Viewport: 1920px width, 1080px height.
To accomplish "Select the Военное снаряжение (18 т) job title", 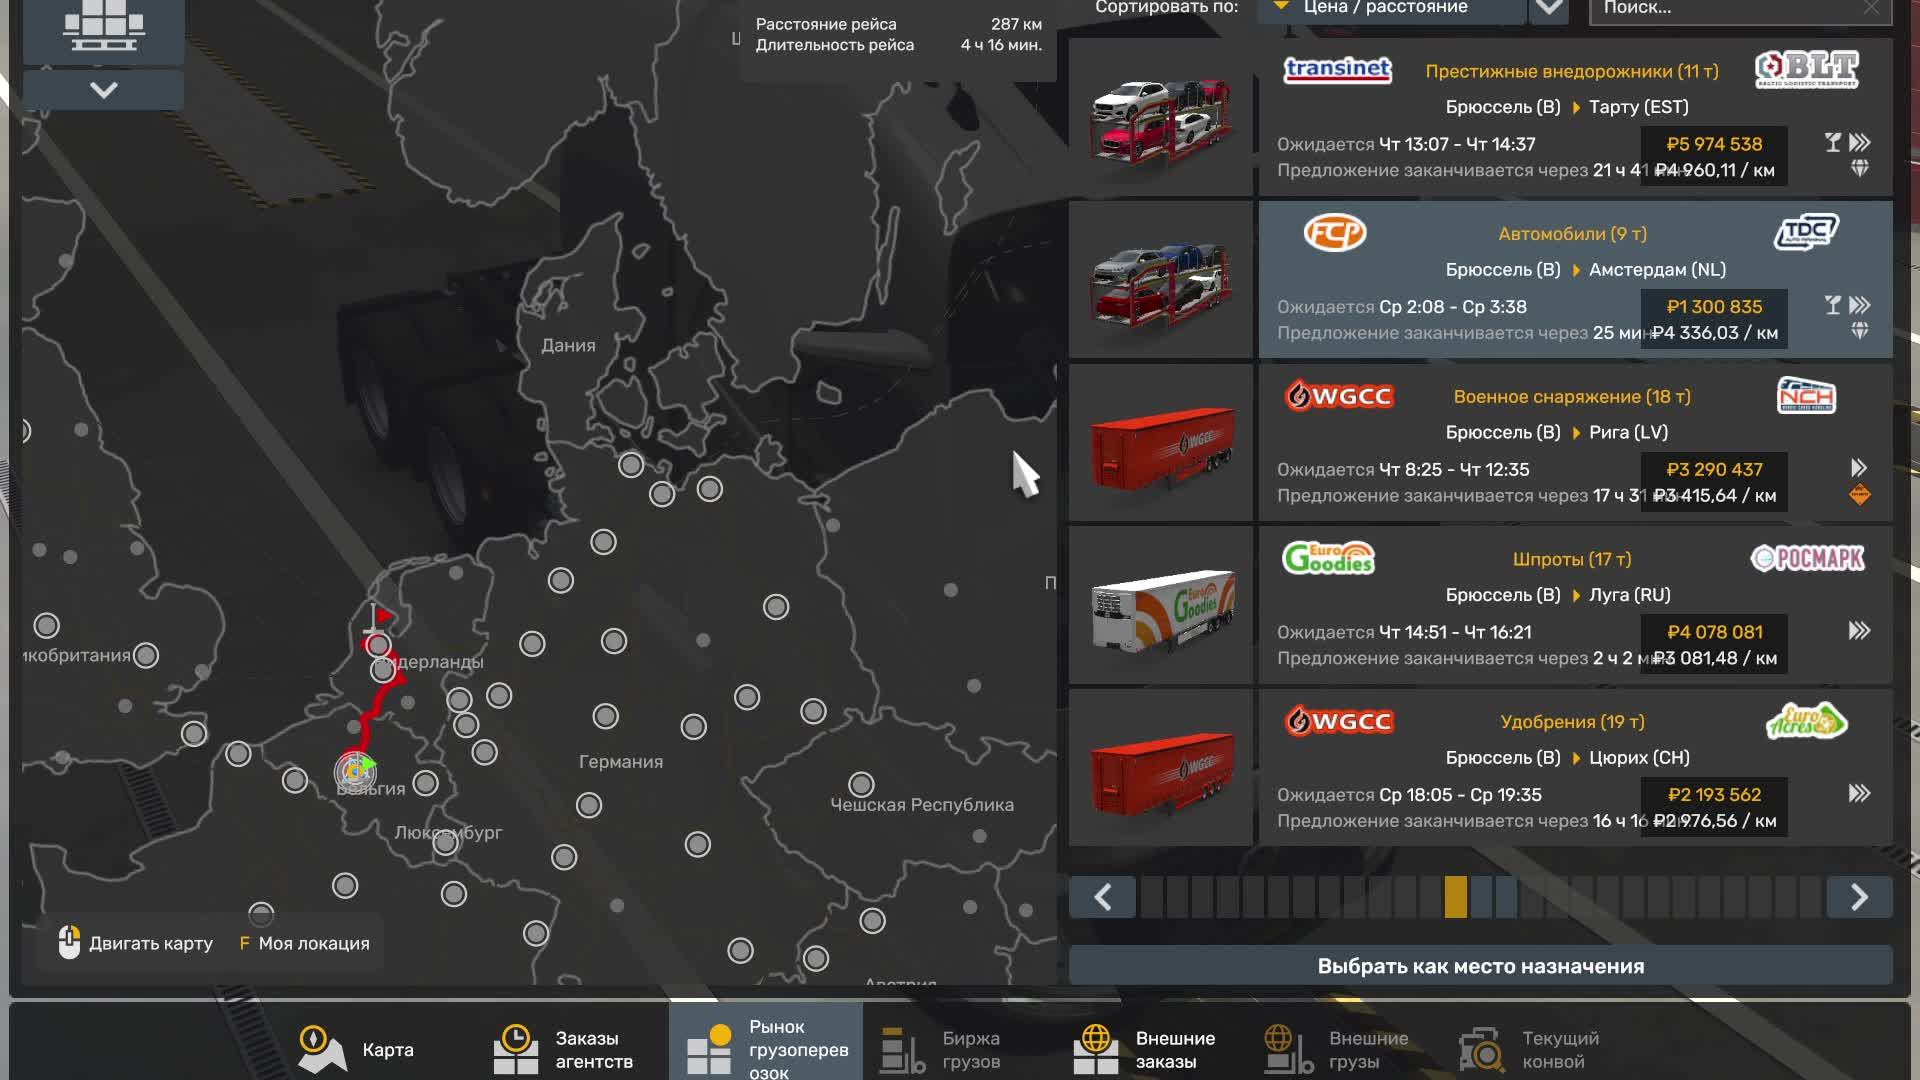I will click(x=1572, y=397).
